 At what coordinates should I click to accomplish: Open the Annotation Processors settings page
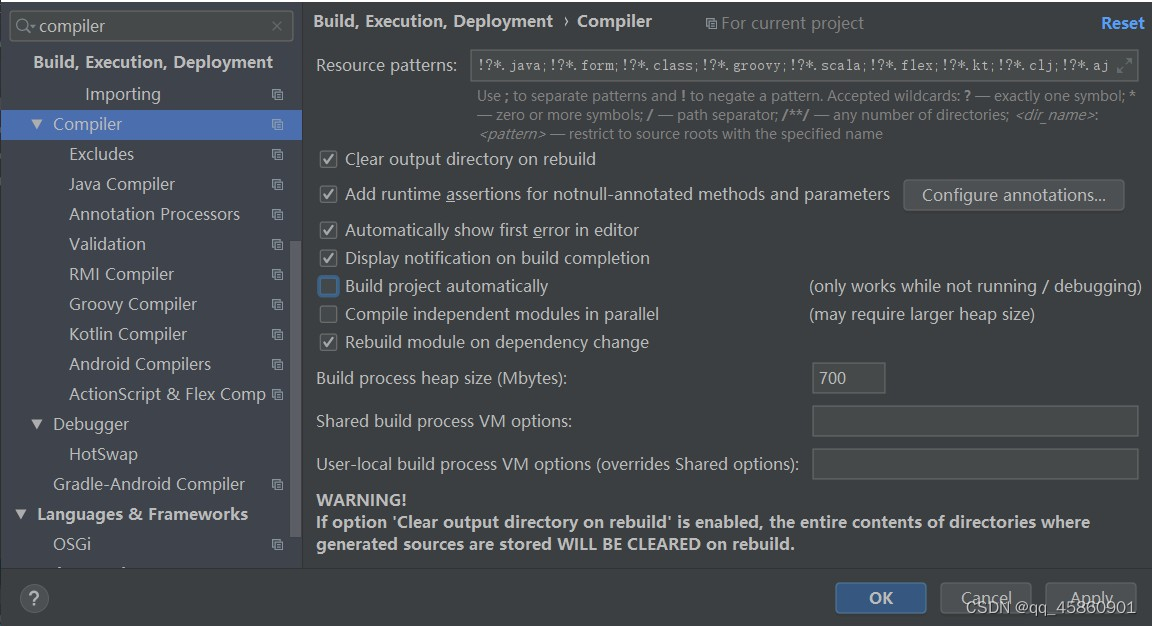pos(154,214)
